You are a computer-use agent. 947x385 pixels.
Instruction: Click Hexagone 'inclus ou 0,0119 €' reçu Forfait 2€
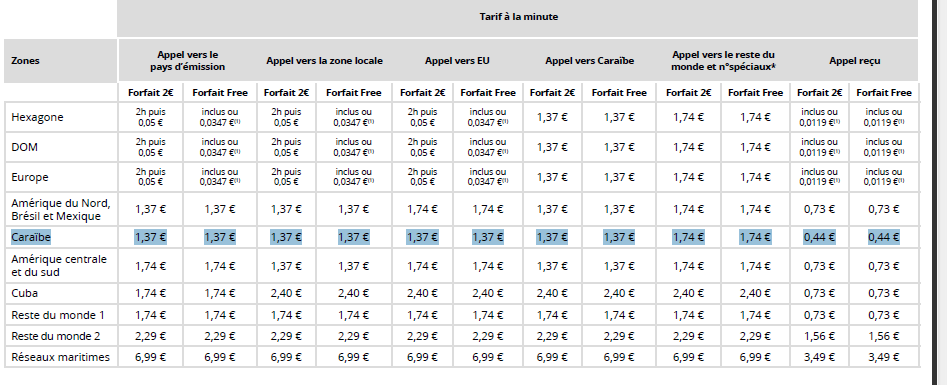[x=820, y=117]
